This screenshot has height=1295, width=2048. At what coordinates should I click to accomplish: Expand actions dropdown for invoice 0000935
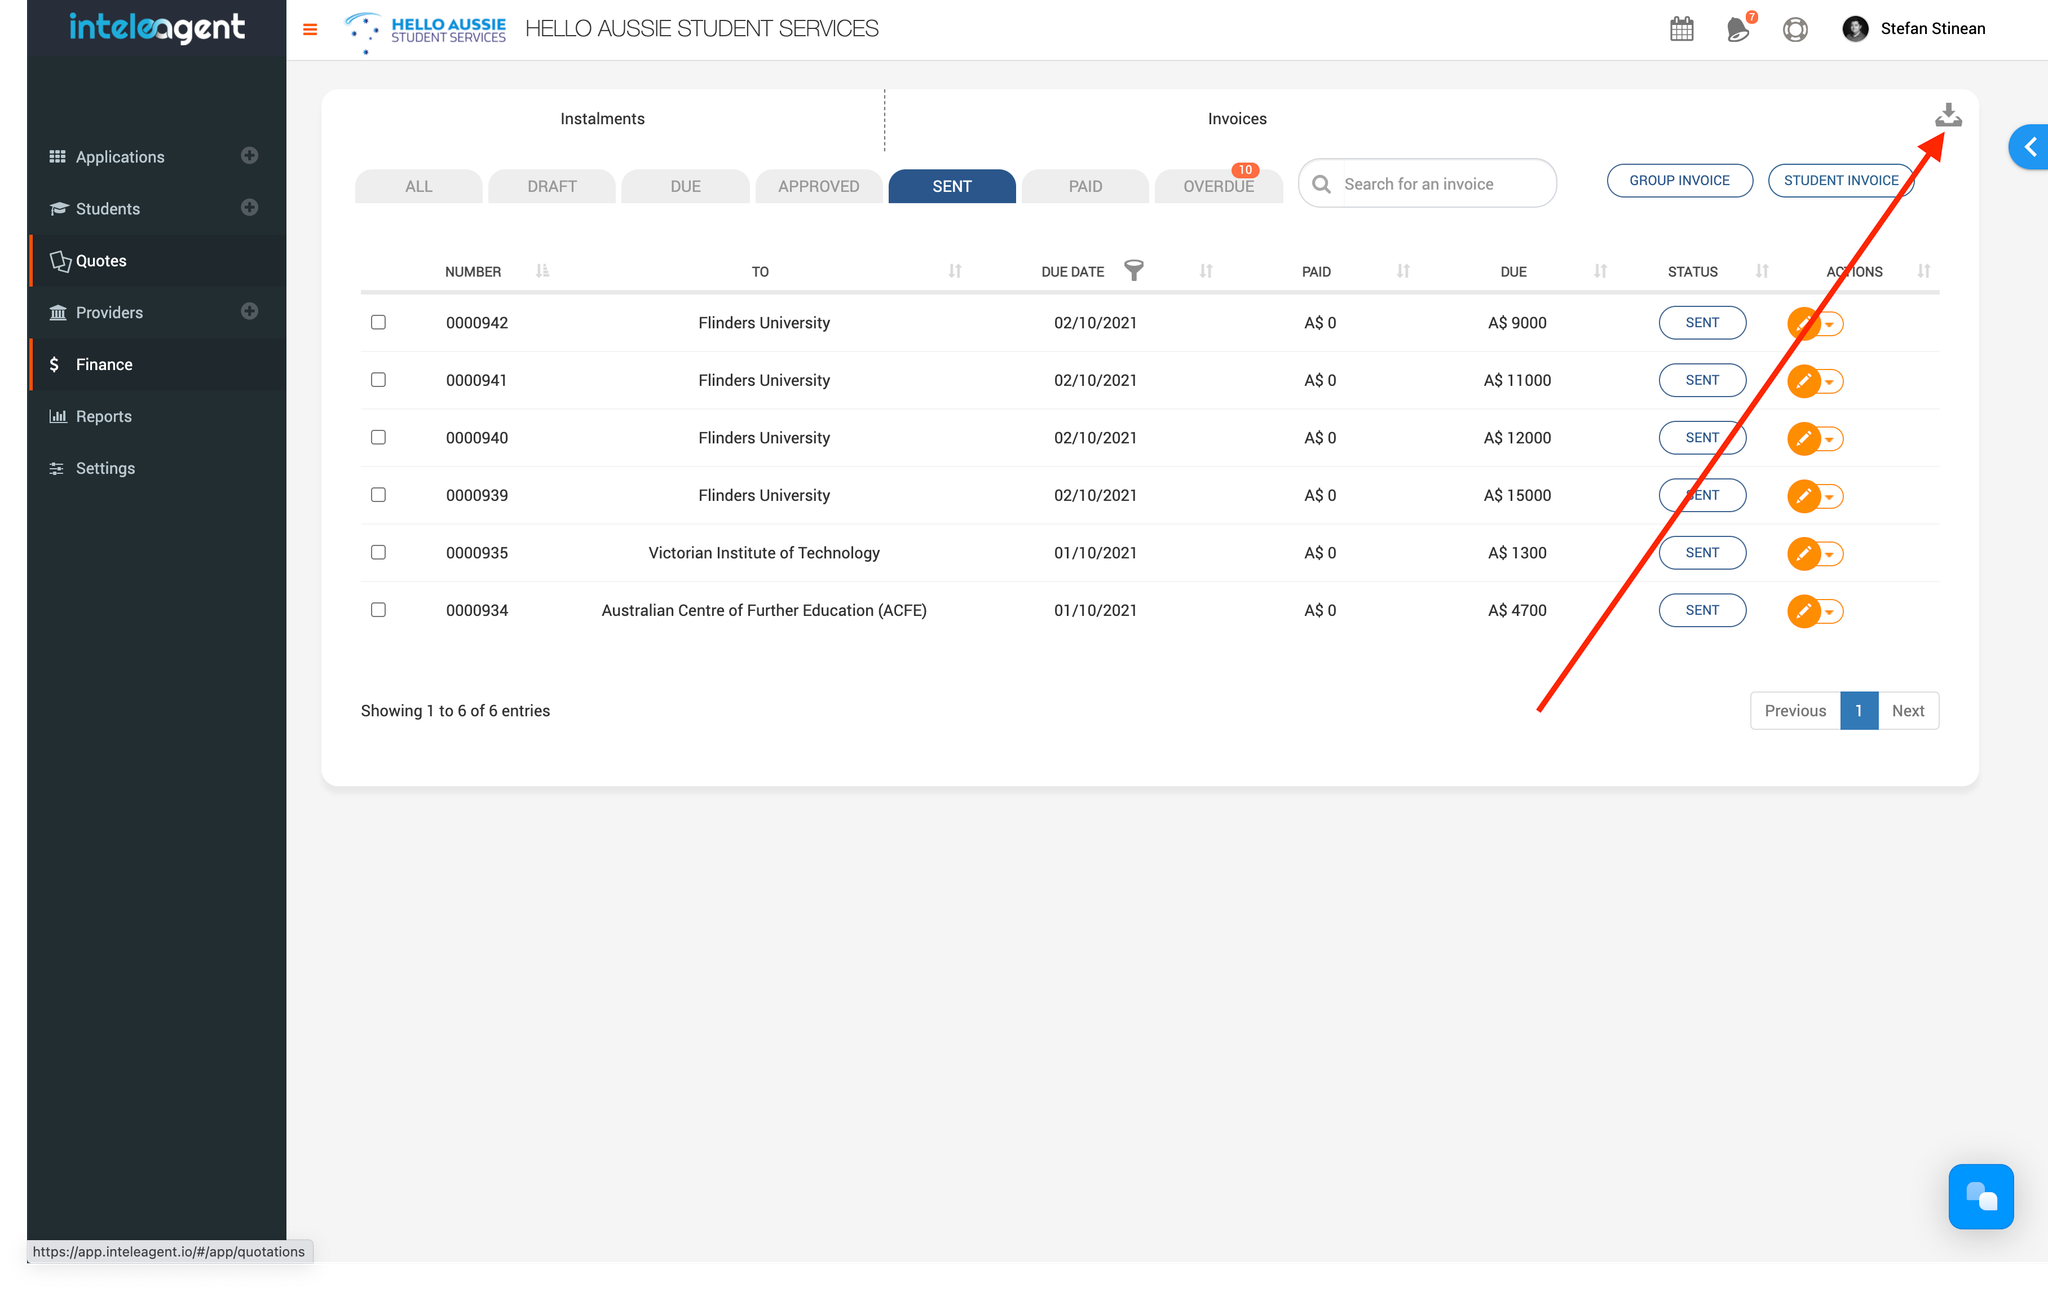pos(1830,554)
